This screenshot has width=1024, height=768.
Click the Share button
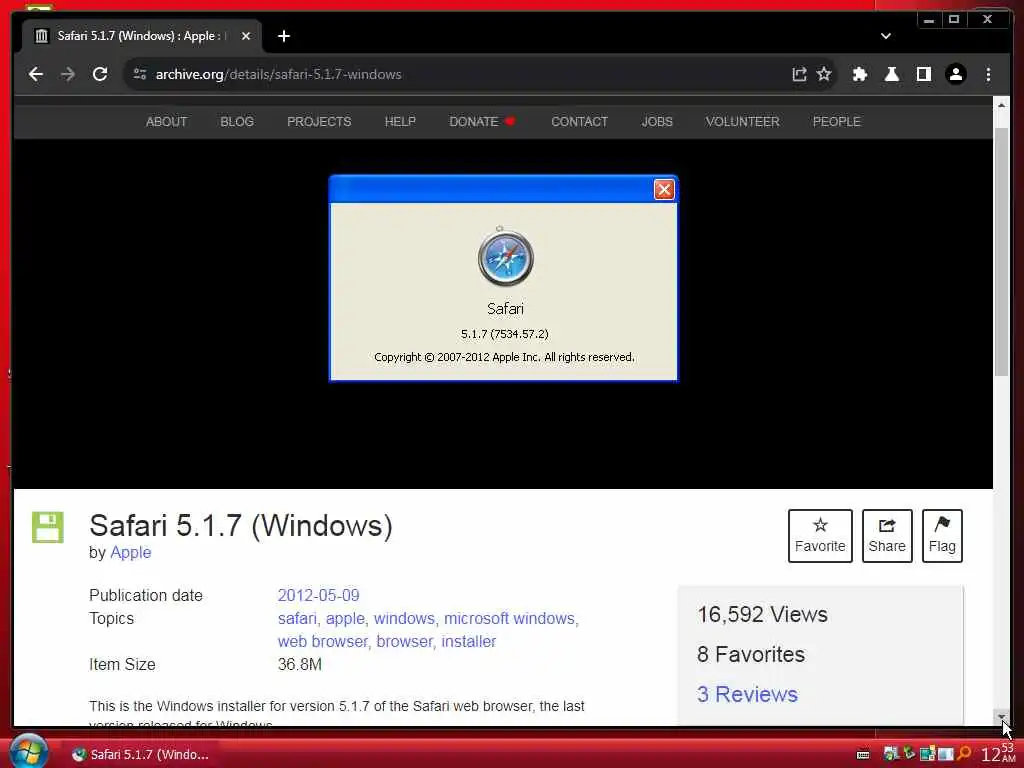click(887, 536)
